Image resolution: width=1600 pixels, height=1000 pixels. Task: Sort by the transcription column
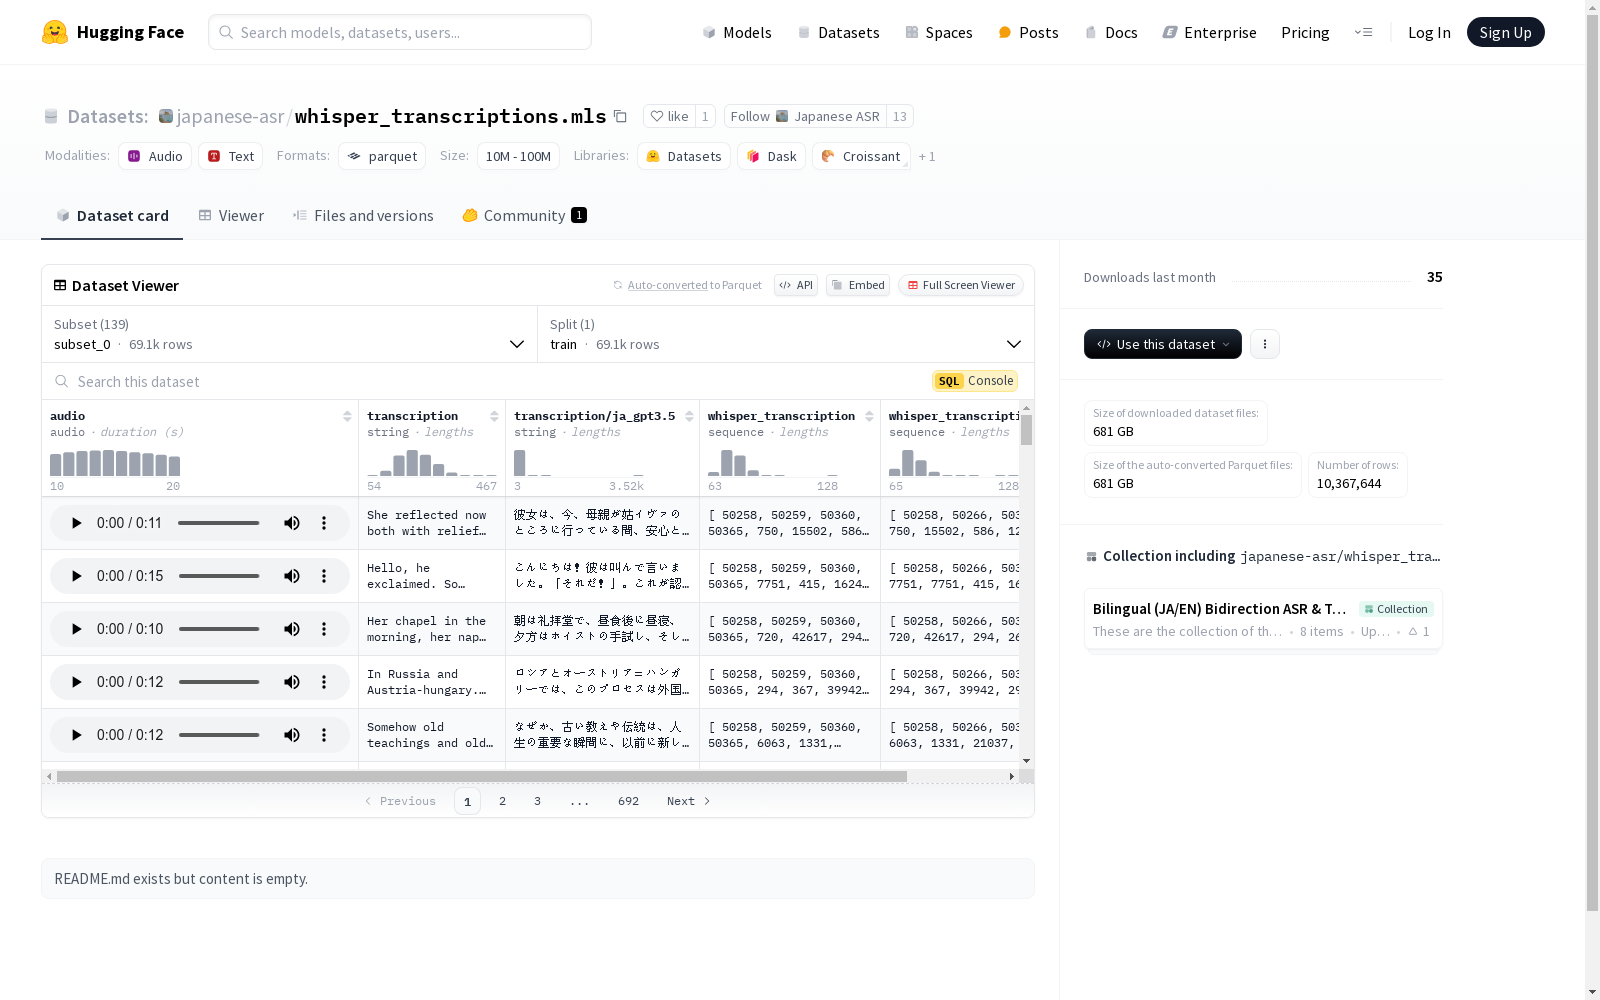pyautogui.click(x=494, y=416)
